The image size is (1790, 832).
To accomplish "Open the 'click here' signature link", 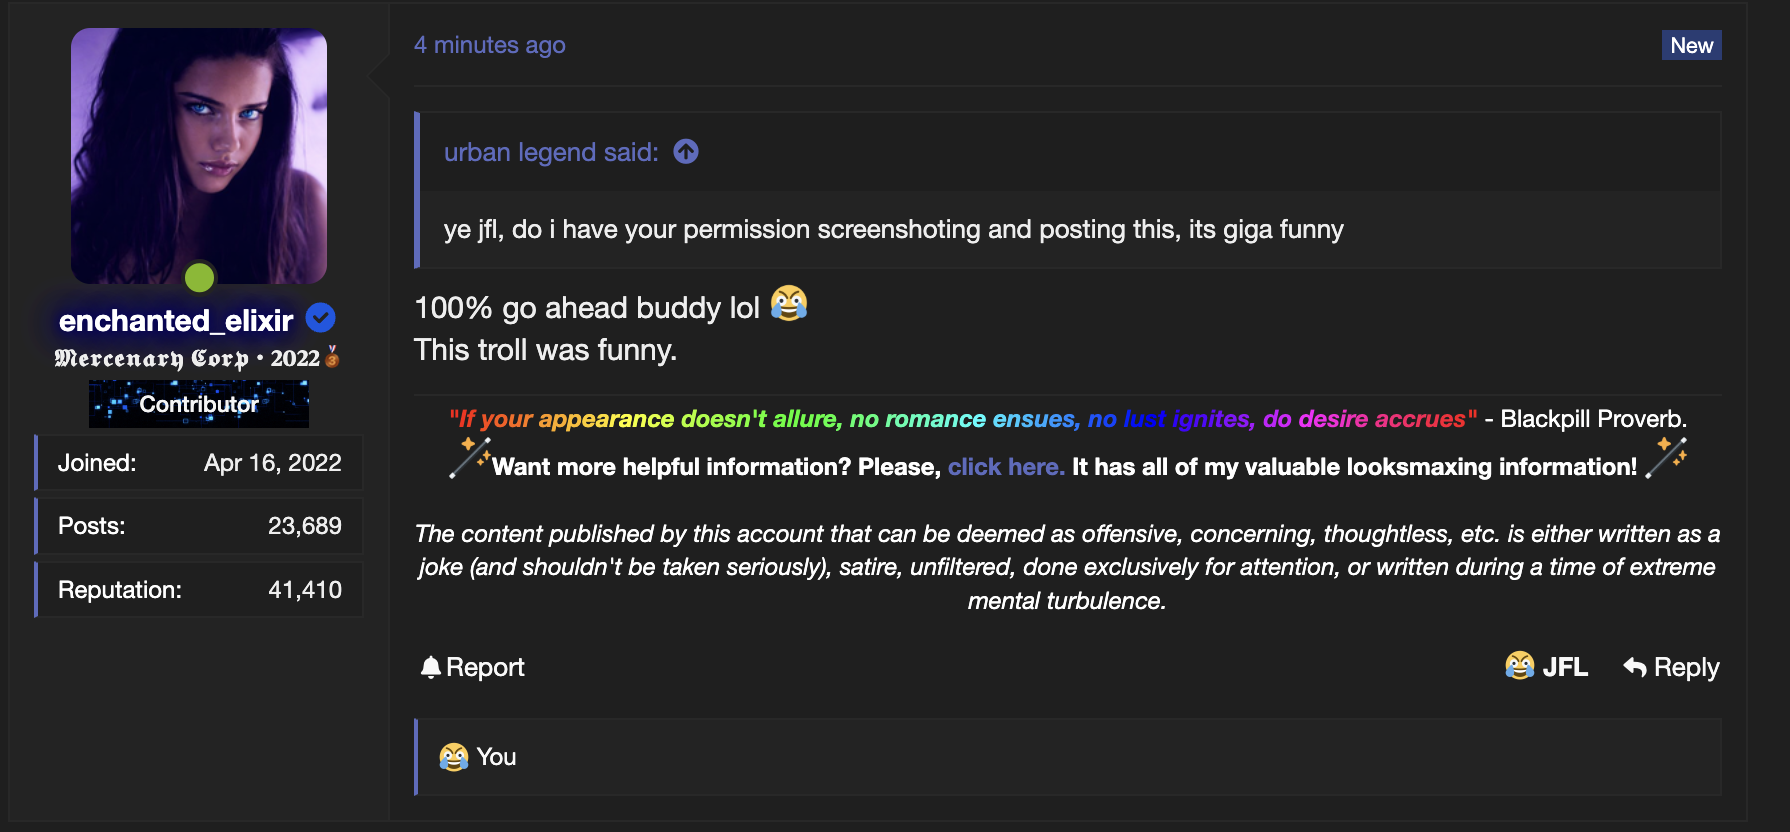I will point(1006,467).
